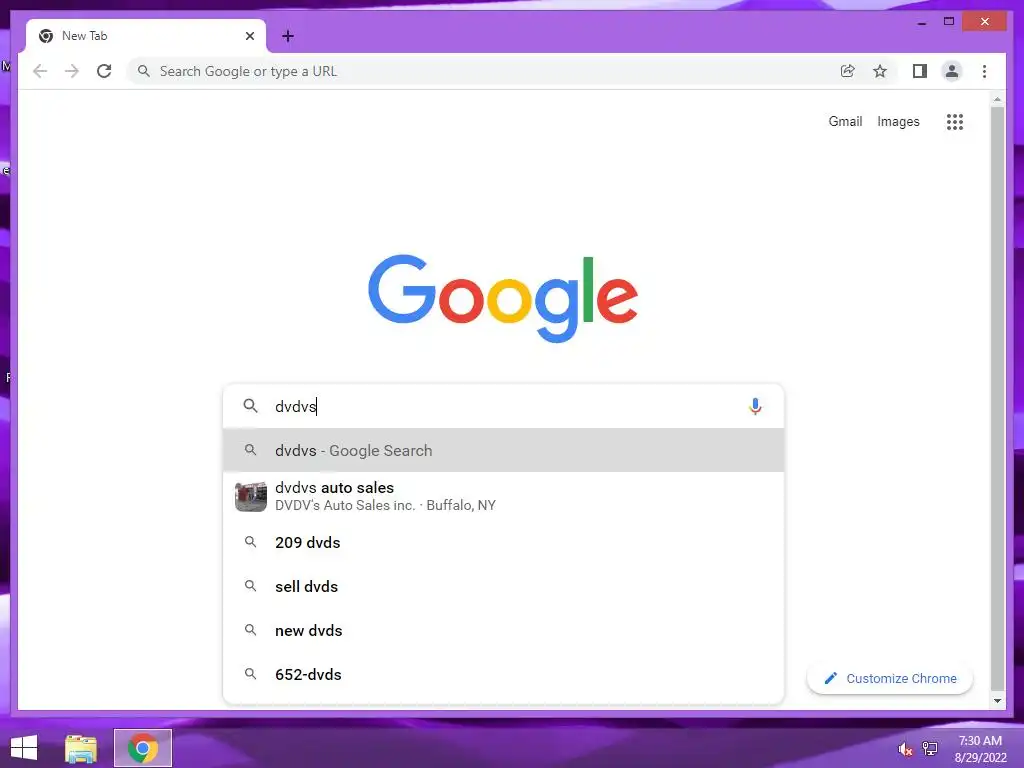
Task: Reload the page with refresh icon
Action: click(104, 71)
